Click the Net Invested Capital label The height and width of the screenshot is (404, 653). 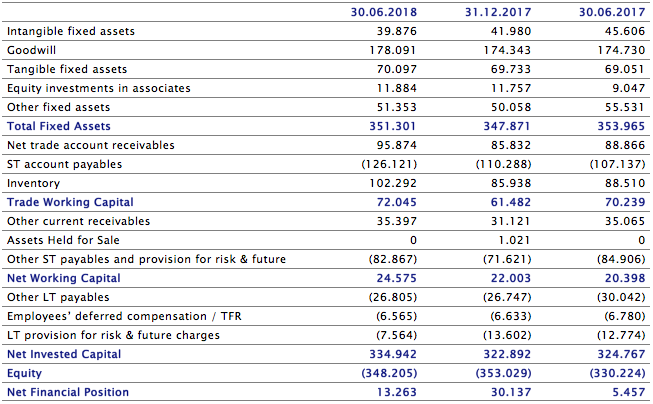coord(64,354)
